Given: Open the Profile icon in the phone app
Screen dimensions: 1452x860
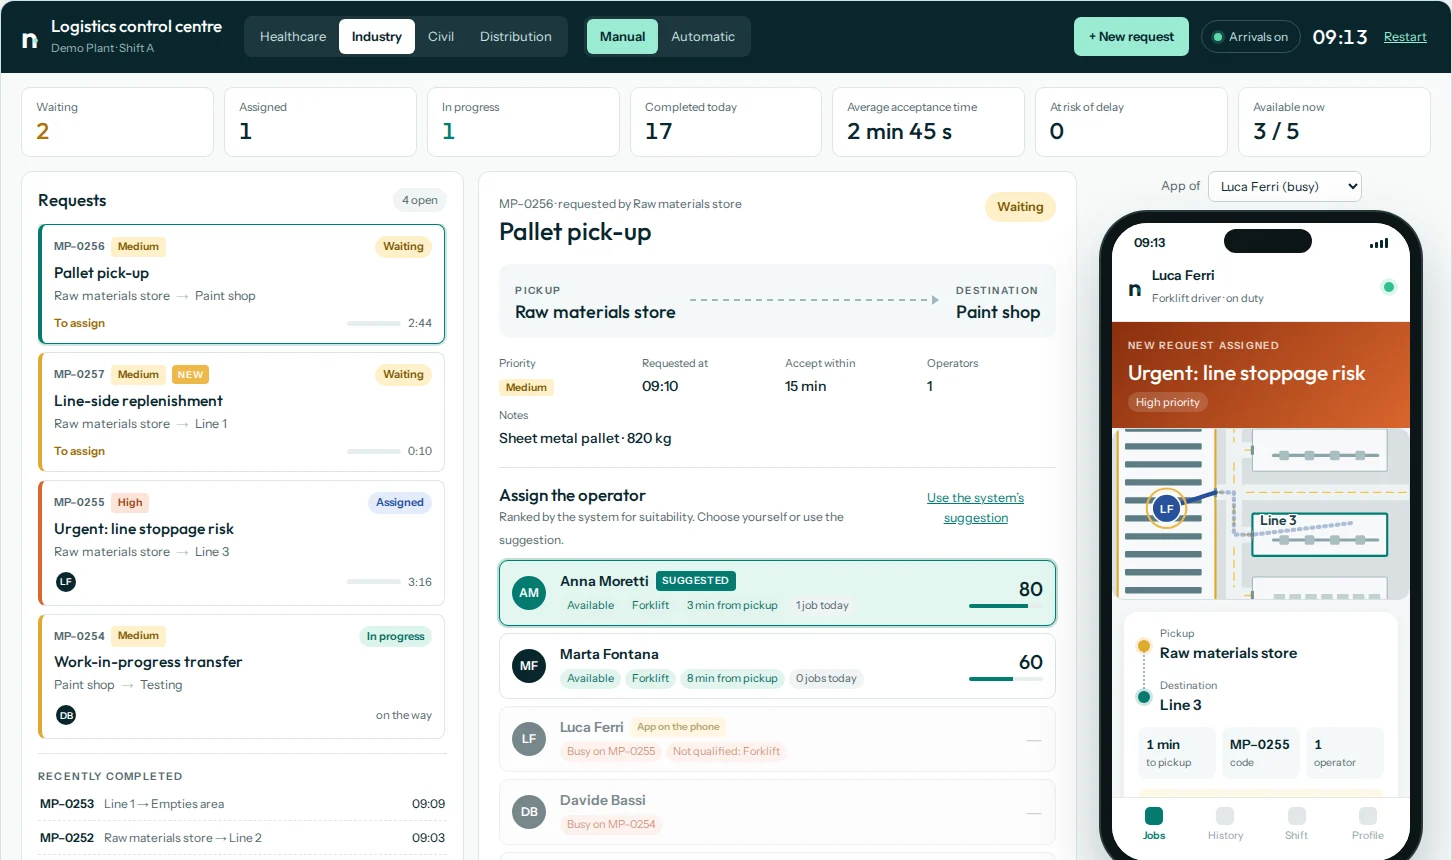Looking at the screenshot, I should coord(1368,816).
